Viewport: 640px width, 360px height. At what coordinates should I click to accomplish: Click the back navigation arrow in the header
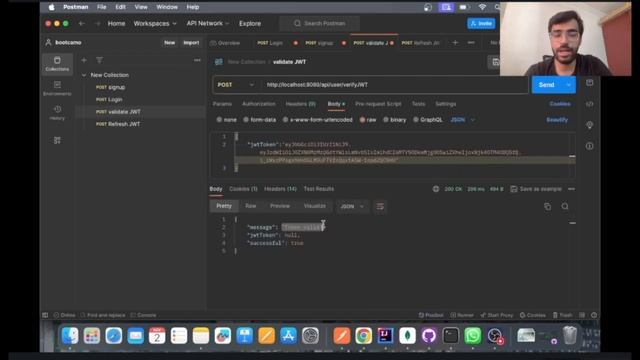[x=82, y=24]
